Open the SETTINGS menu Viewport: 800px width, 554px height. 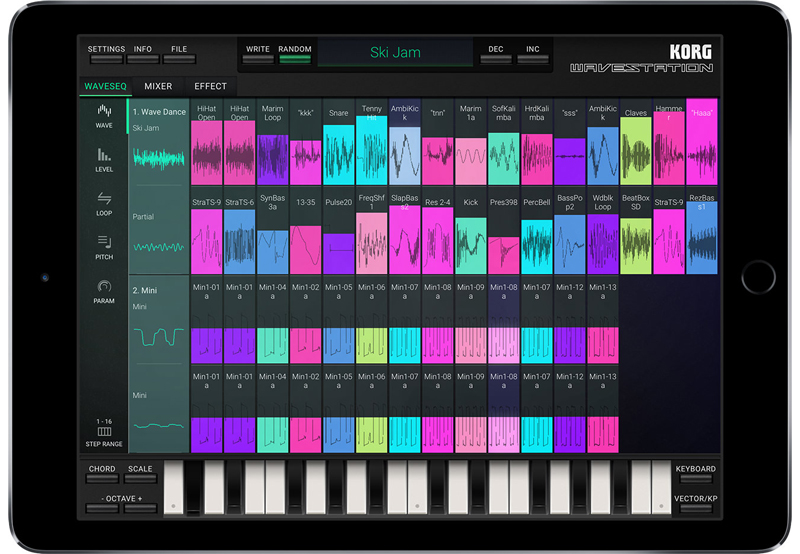[106, 54]
